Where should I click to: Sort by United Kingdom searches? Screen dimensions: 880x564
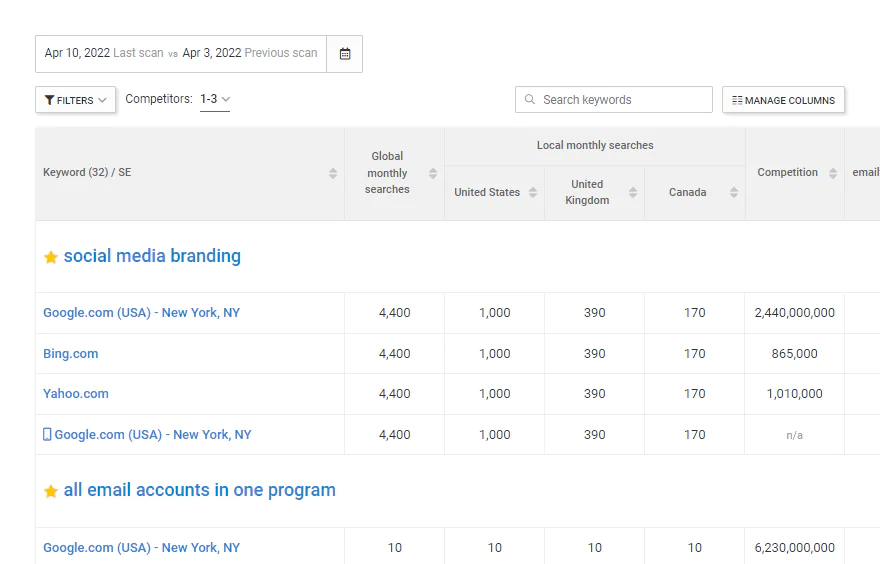(633, 192)
